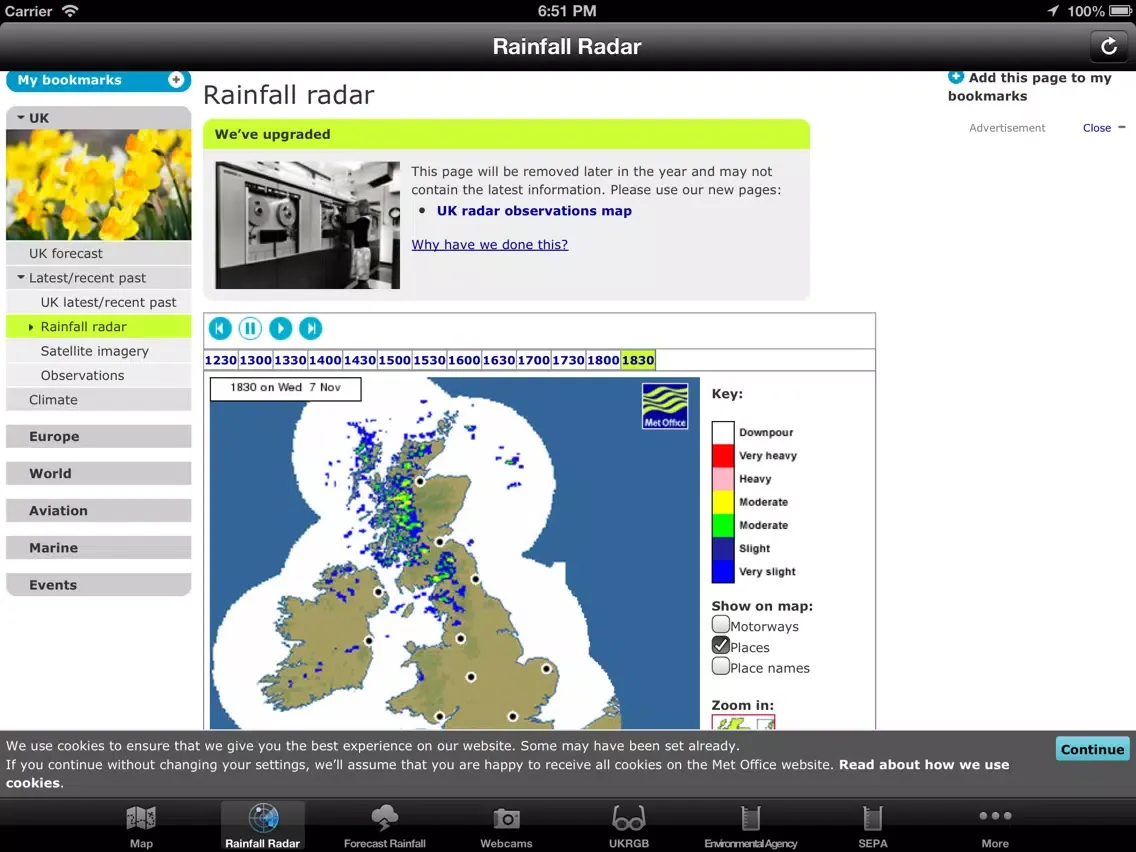Select the 1230 time frame

click(x=221, y=360)
